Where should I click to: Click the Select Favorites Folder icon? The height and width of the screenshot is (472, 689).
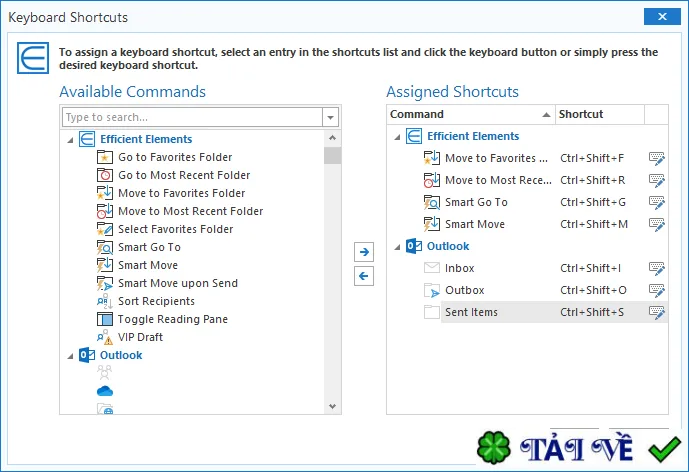click(105, 229)
